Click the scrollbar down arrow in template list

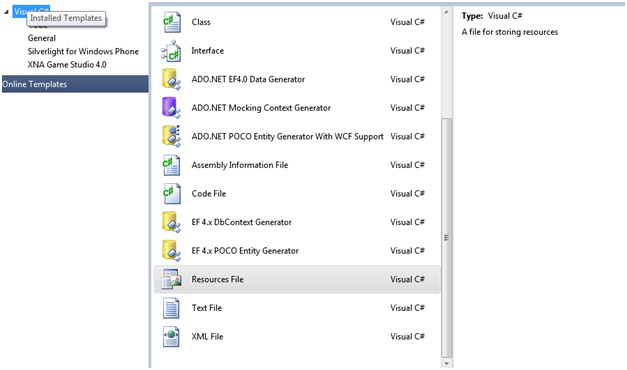pos(447,364)
